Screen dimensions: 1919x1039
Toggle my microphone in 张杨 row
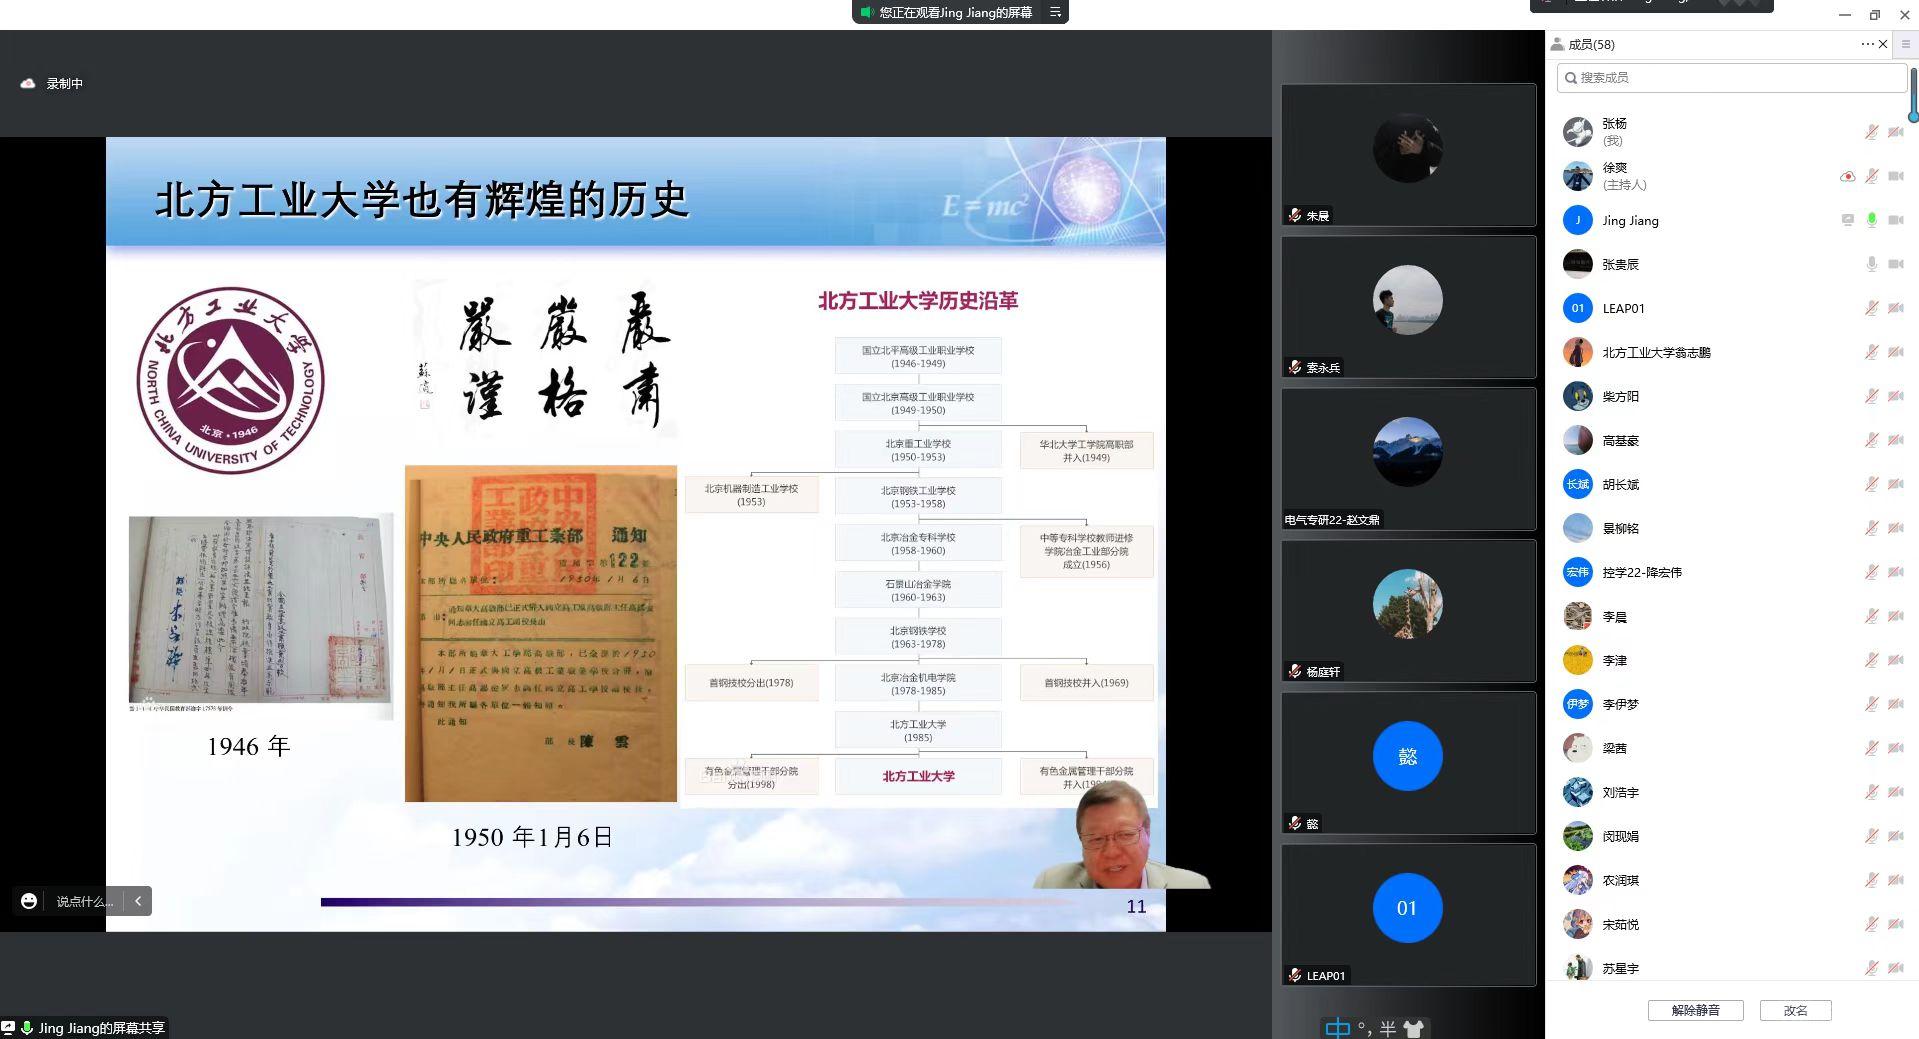(x=1871, y=132)
